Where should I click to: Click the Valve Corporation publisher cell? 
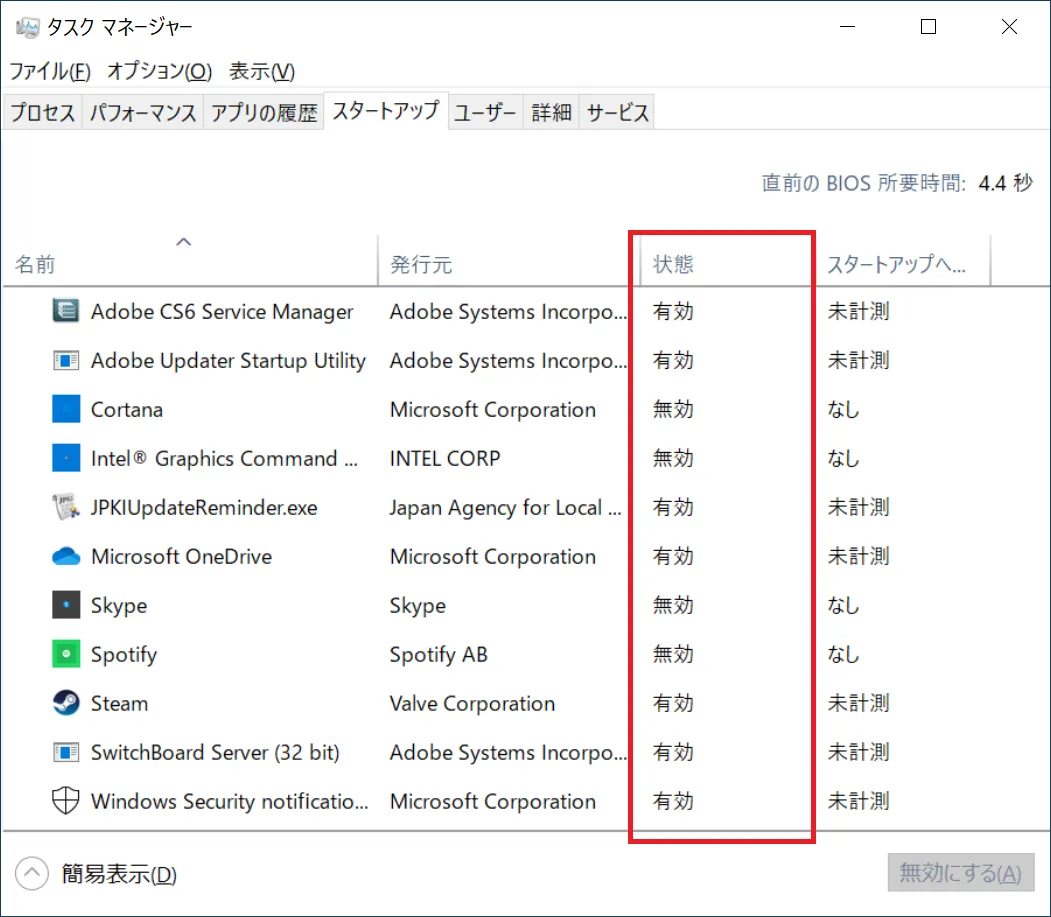click(473, 704)
